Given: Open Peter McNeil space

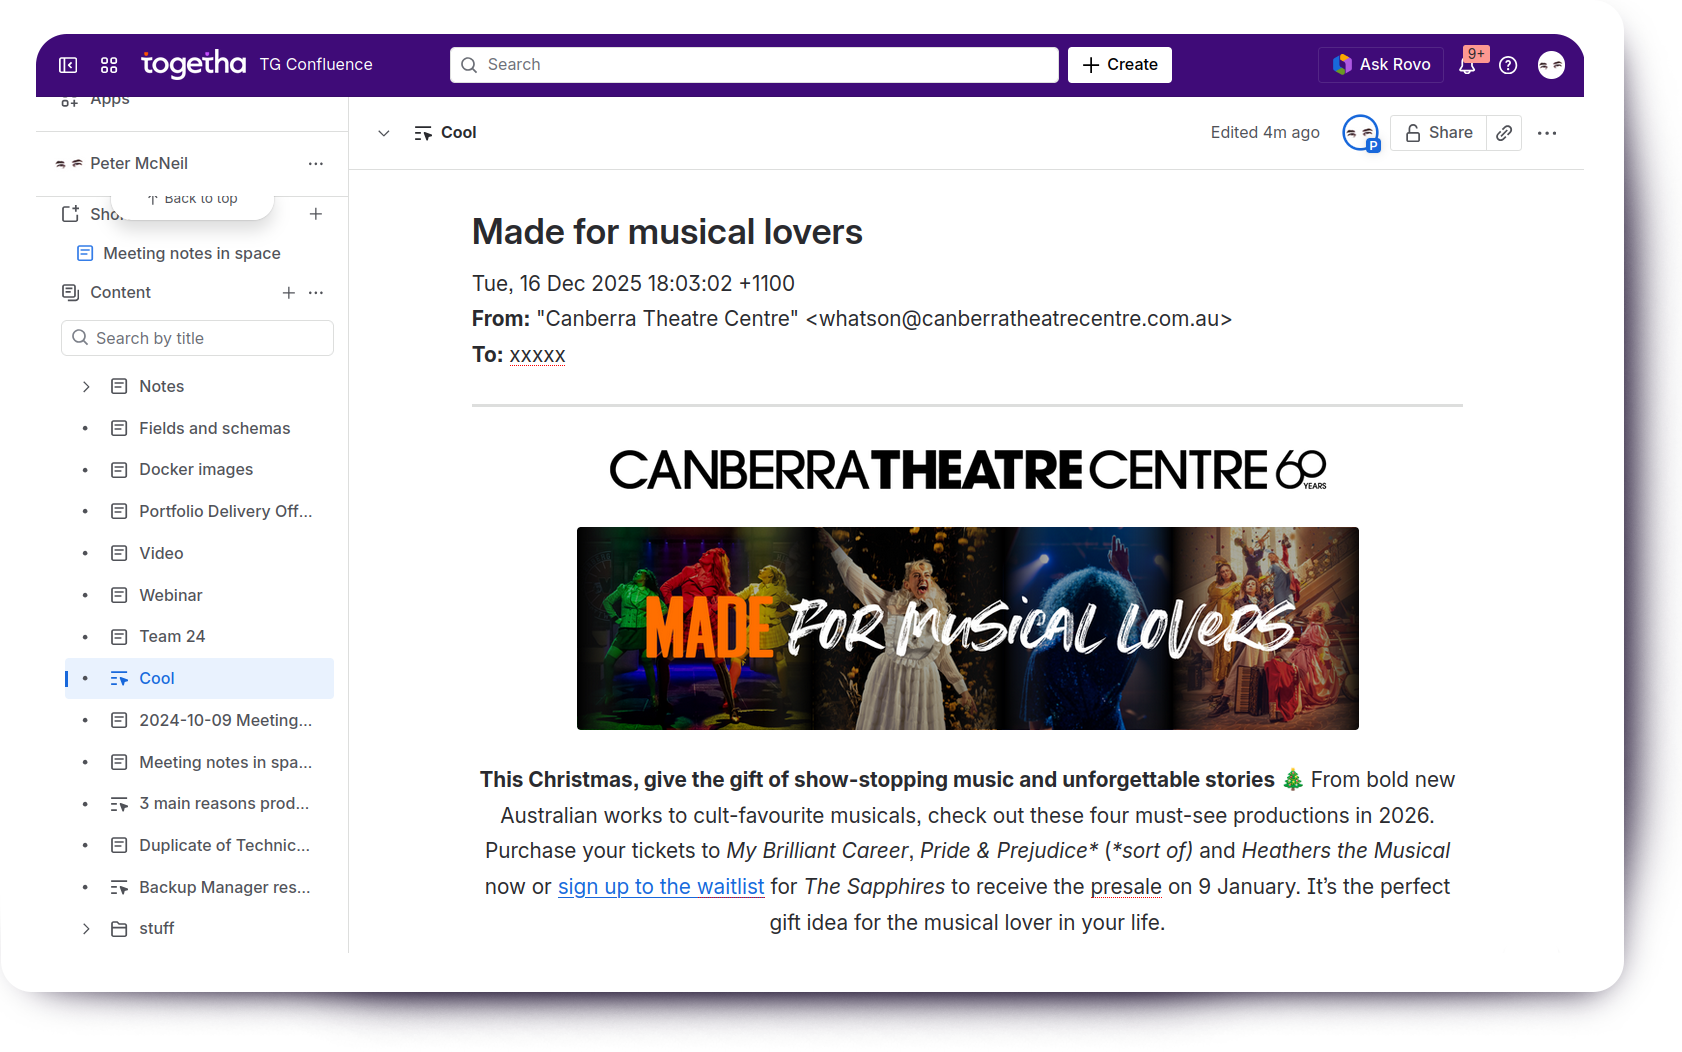Looking at the screenshot, I should tap(139, 163).
